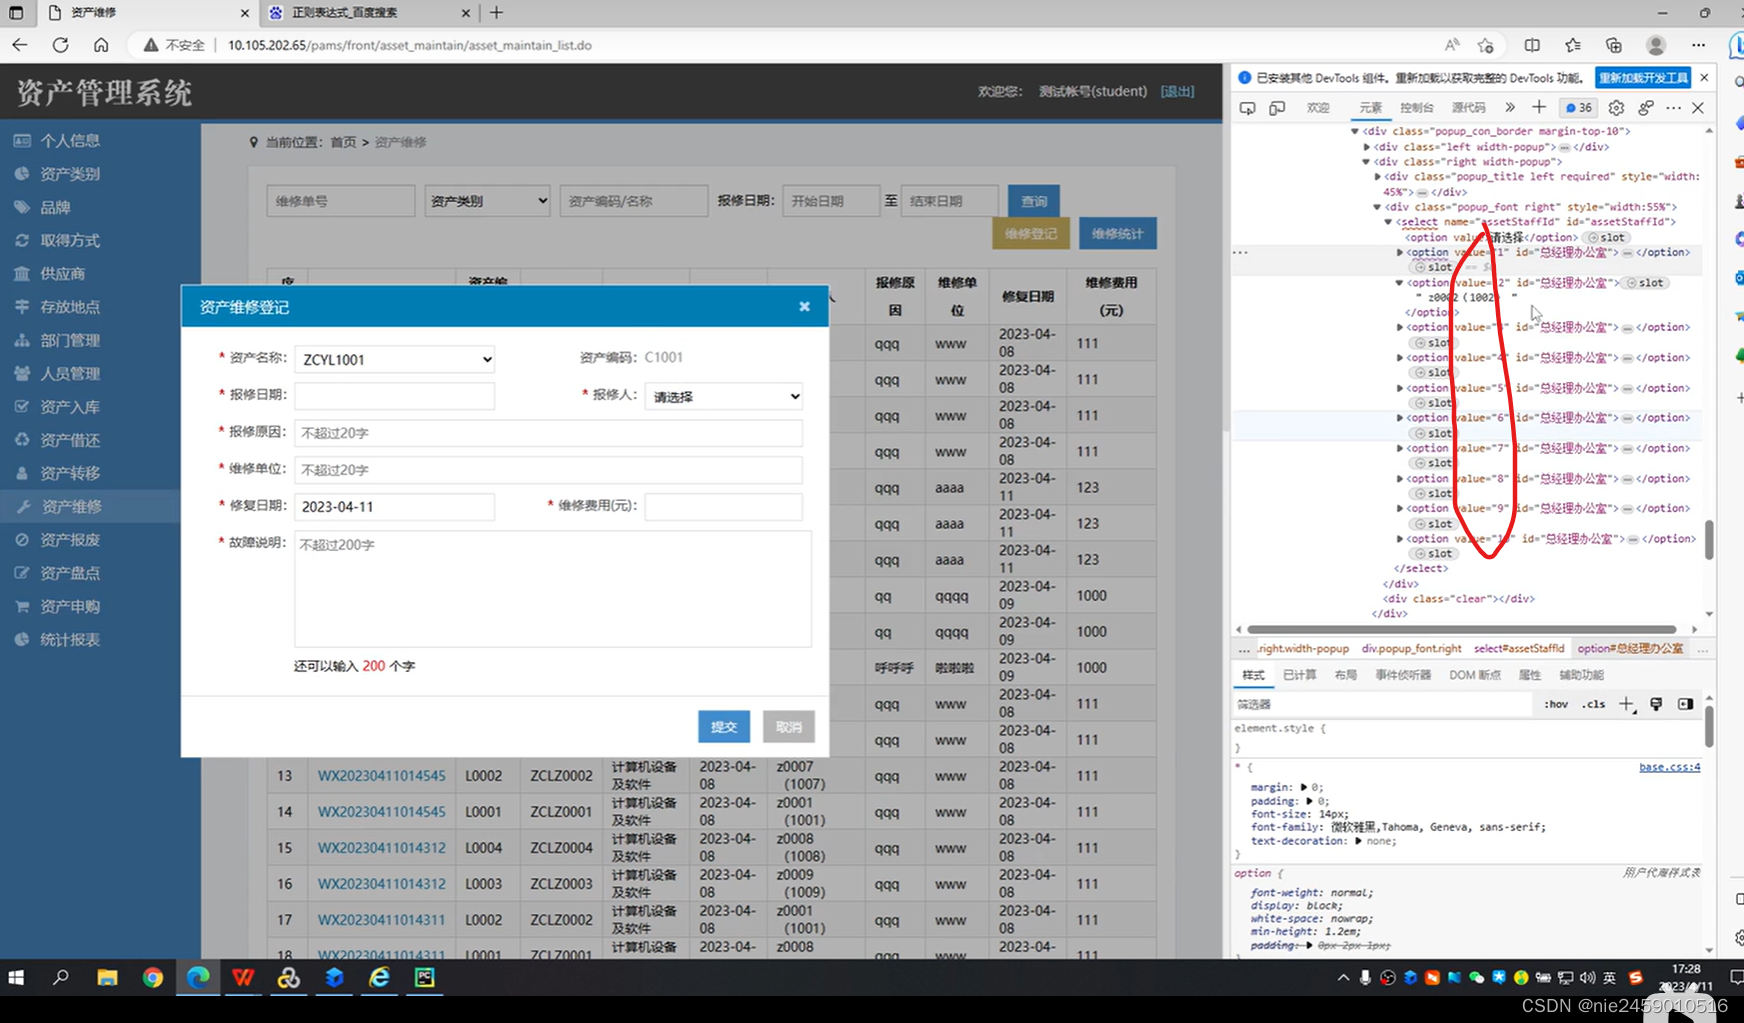Click the plus icon to add DevTools tool
Viewport: 1744px width, 1023px height.
point(1539,107)
